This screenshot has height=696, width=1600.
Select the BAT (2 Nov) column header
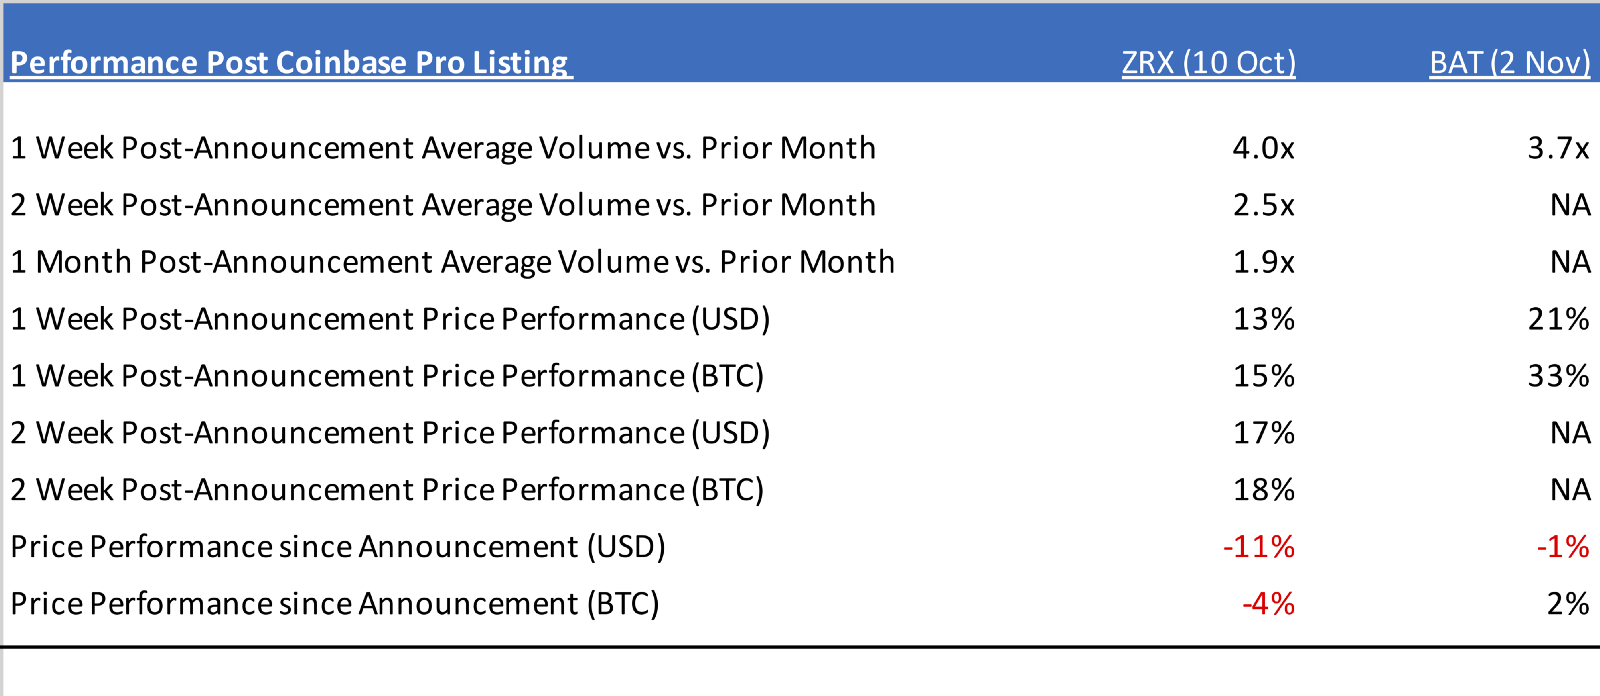(x=1509, y=62)
